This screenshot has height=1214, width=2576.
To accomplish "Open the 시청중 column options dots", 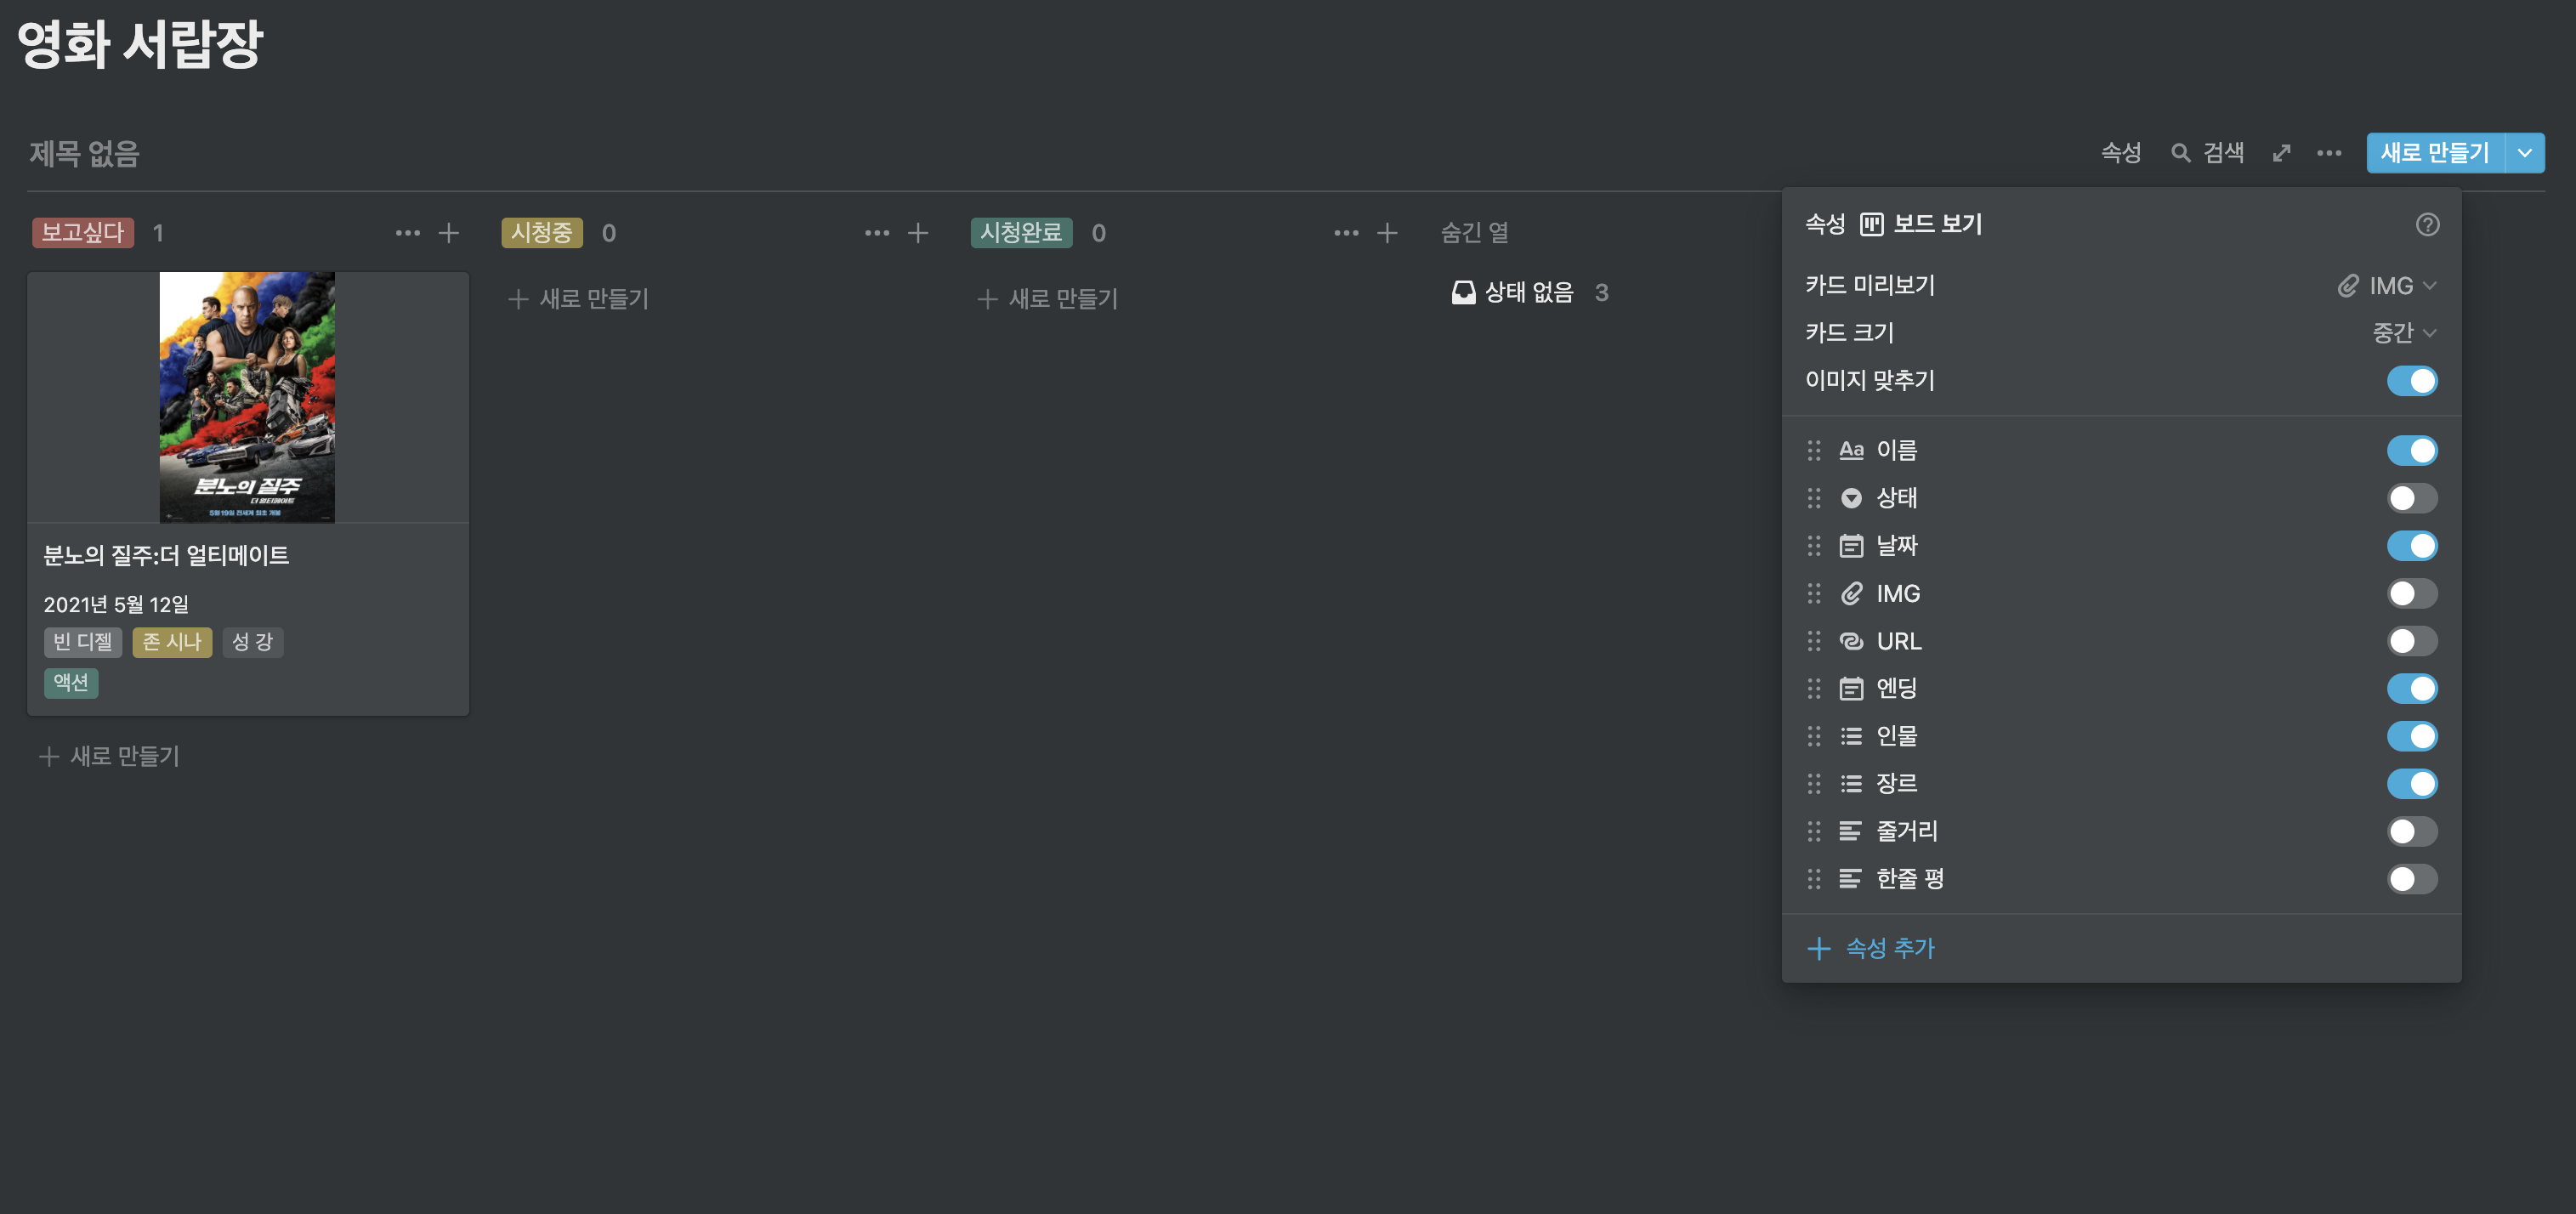I will (877, 233).
